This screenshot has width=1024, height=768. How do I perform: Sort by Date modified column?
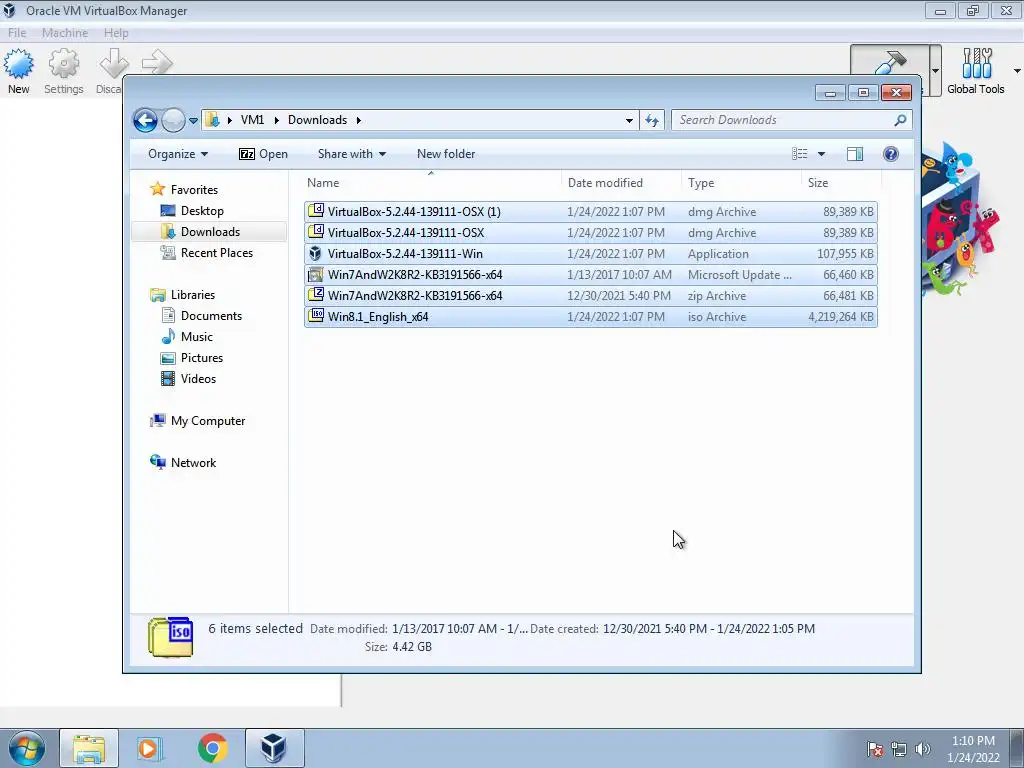621,183
